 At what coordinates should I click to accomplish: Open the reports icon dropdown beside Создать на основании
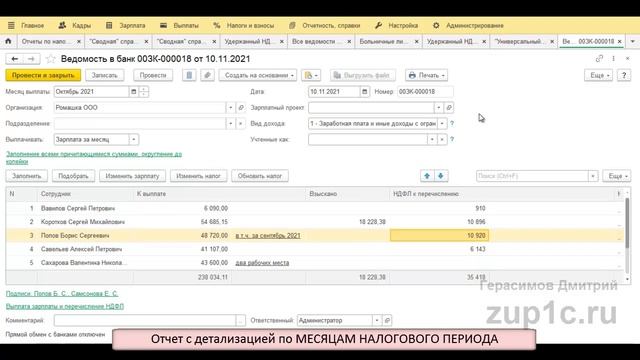pyautogui.click(x=311, y=76)
